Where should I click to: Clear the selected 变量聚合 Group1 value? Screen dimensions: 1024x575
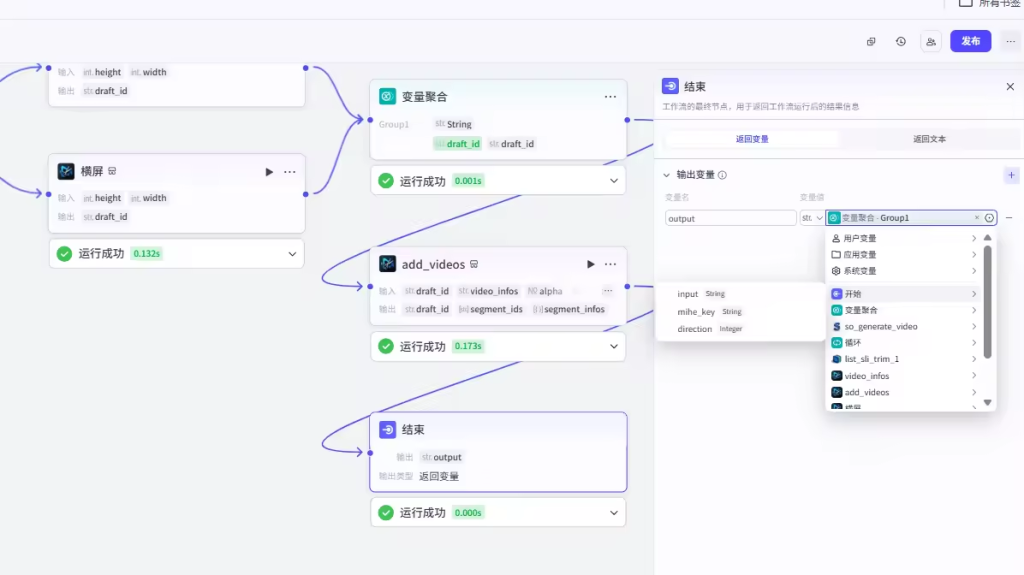977,218
